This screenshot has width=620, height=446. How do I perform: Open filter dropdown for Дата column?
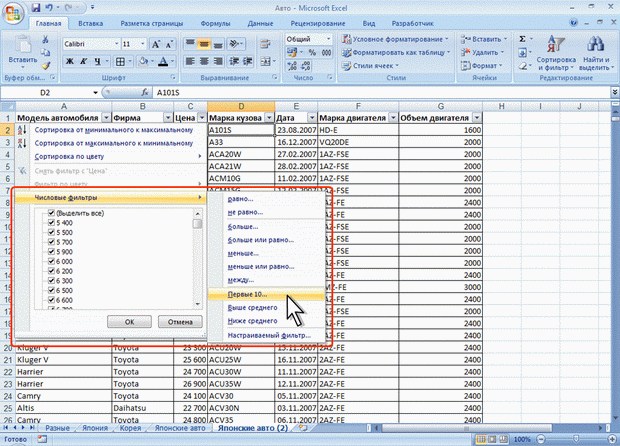pos(312,118)
